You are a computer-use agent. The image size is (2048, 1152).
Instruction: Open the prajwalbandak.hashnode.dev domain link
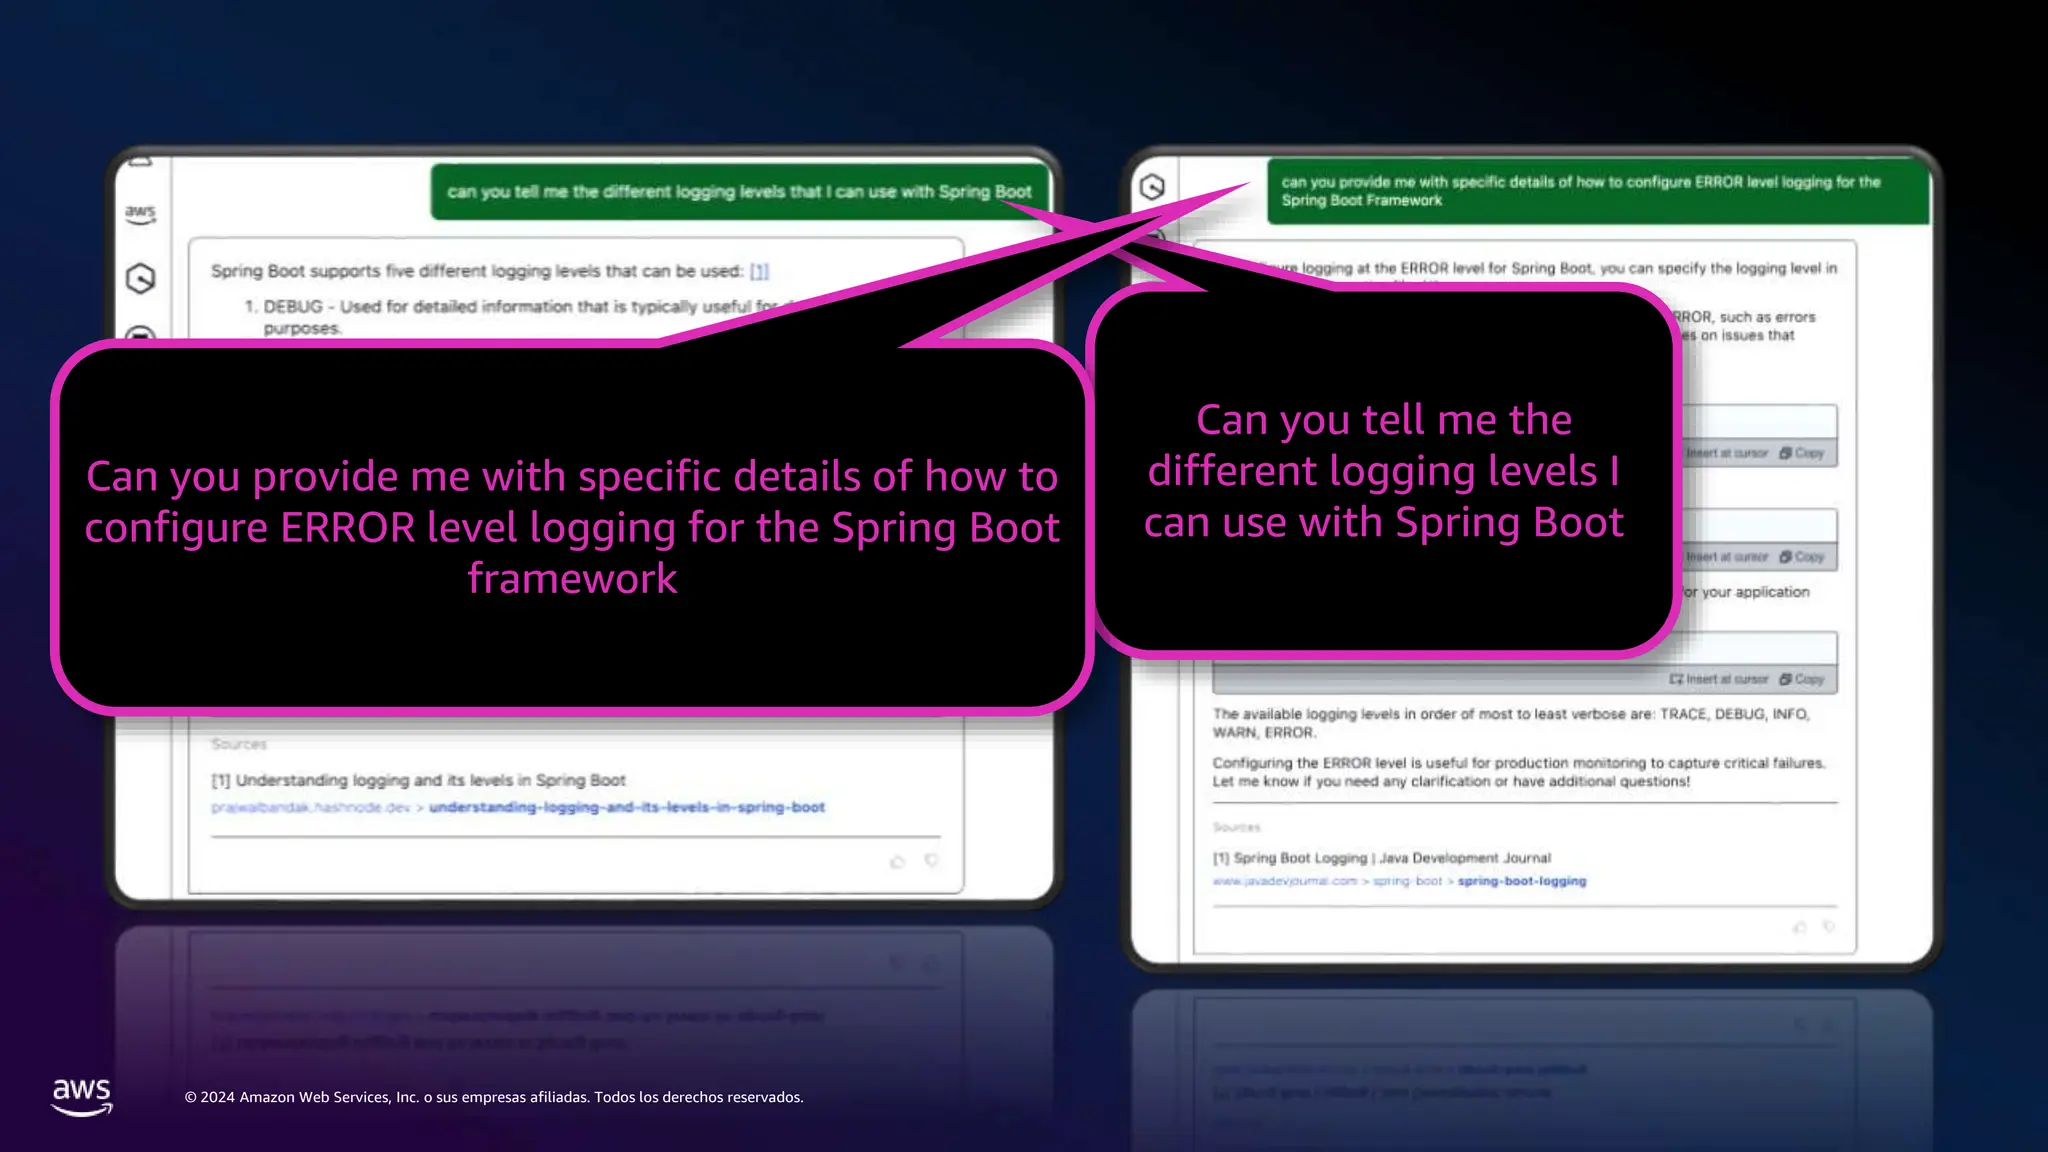point(310,807)
